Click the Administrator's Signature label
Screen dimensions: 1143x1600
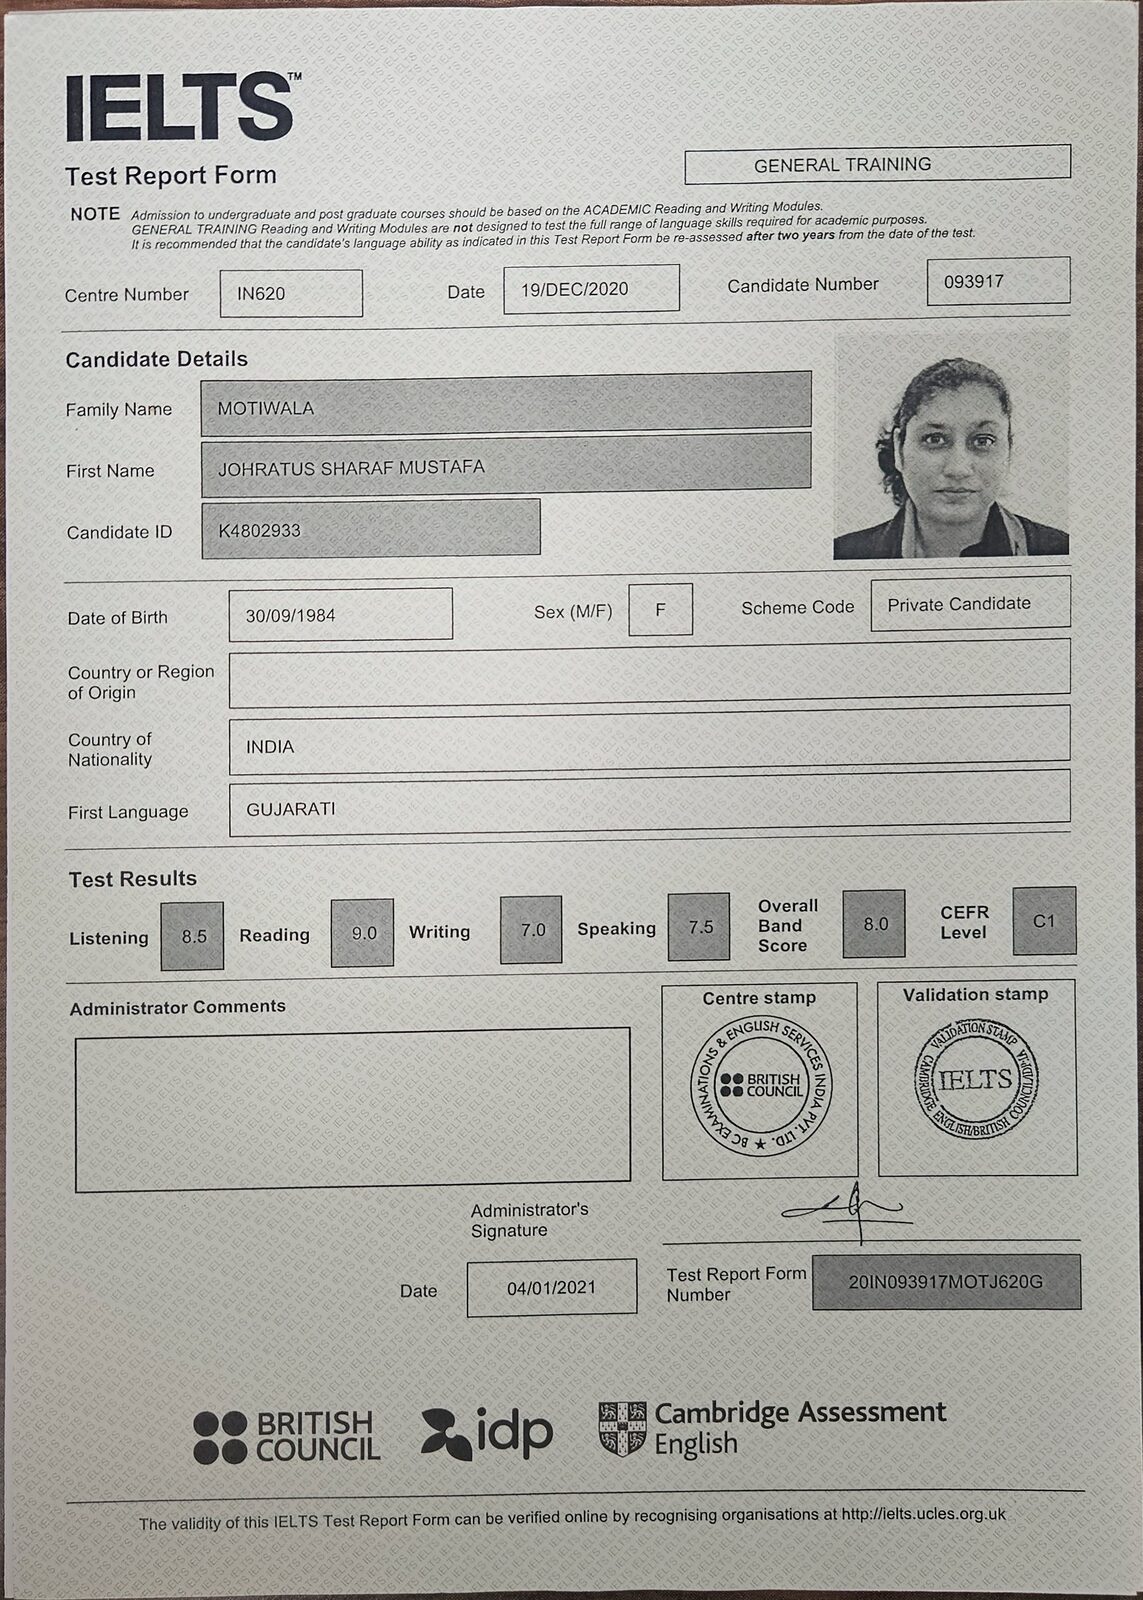[529, 1220]
